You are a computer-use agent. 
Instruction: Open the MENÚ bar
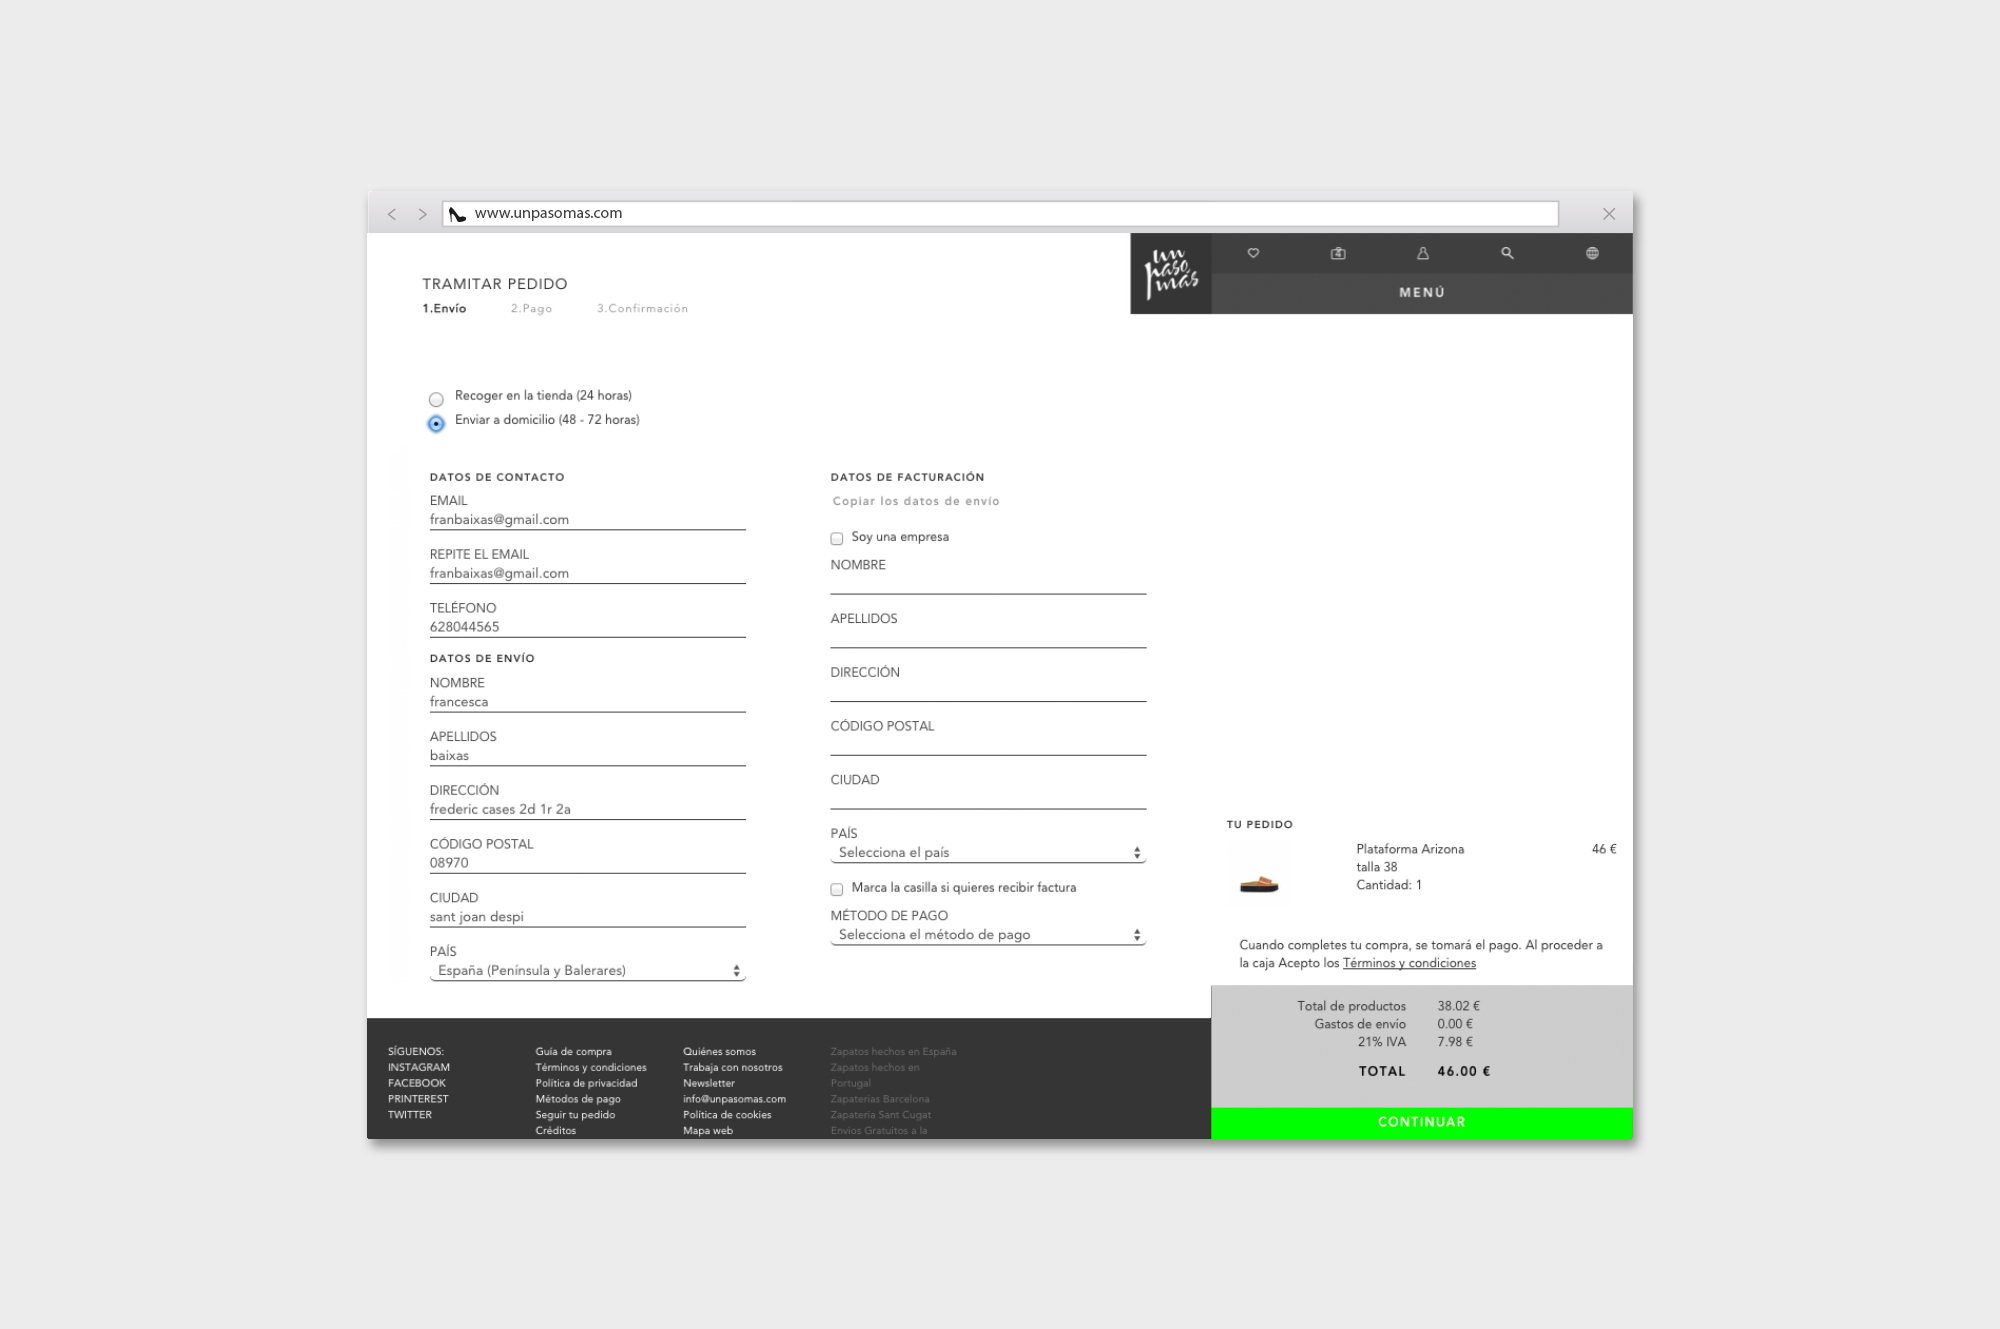point(1421,293)
